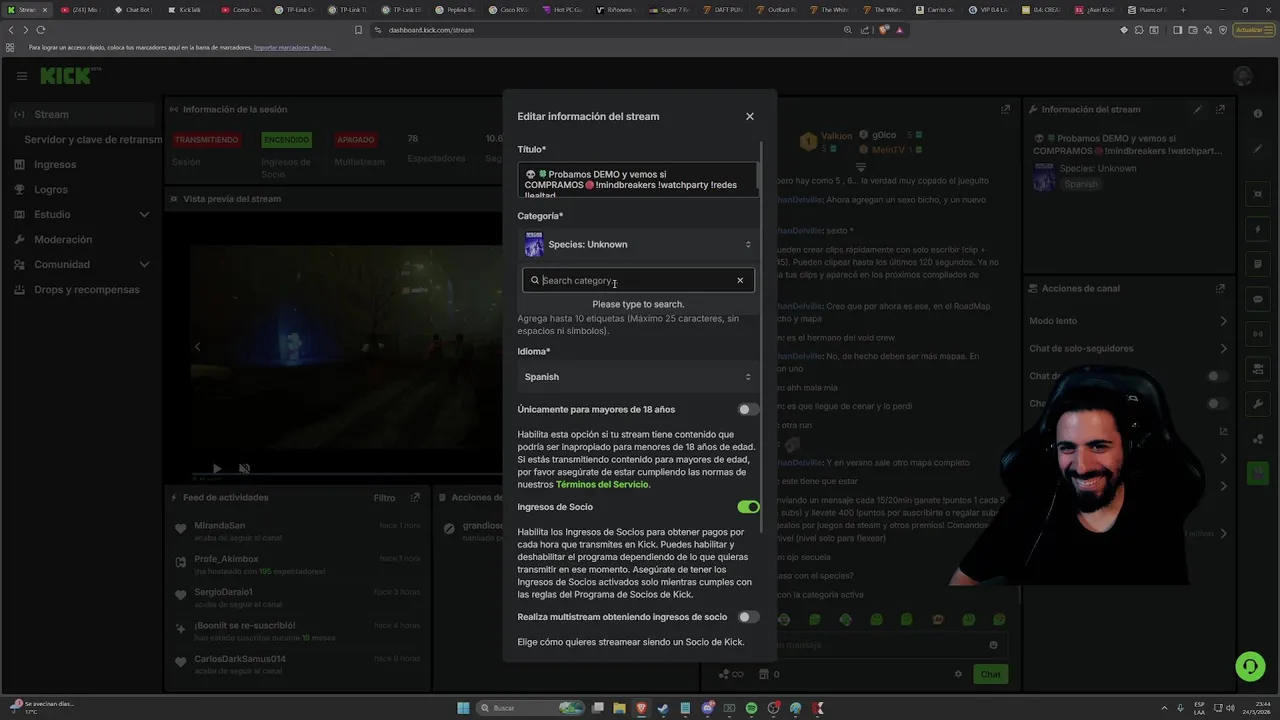Play the stream preview video
Viewport: 1280px width, 720px height.
(217, 468)
